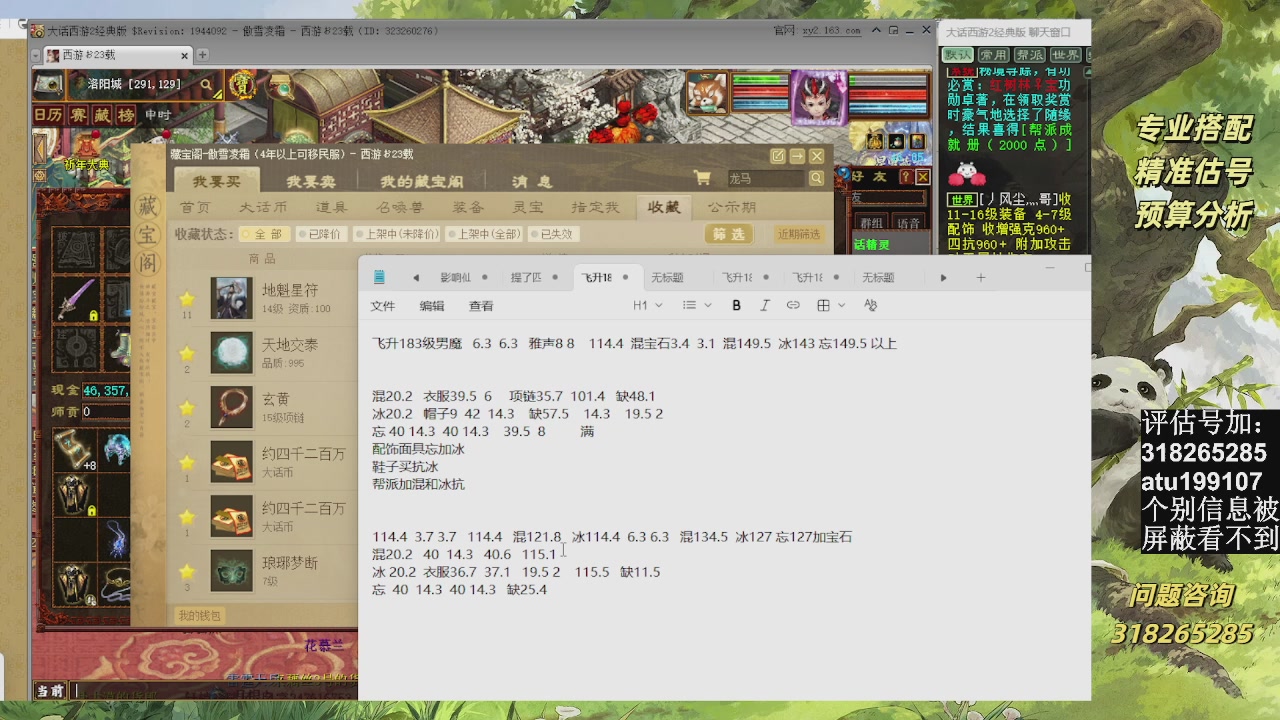The height and width of the screenshot is (720, 1280).
Task: Click the 龙马 search input field
Action: [762, 178]
